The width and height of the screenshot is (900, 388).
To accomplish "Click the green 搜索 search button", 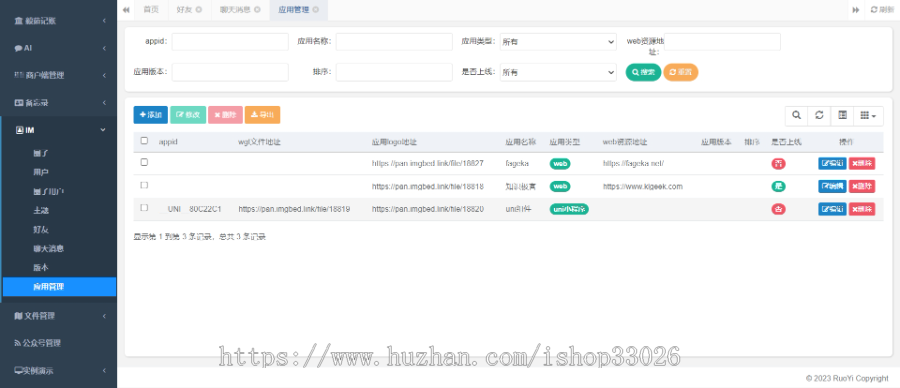I will 643,72.
